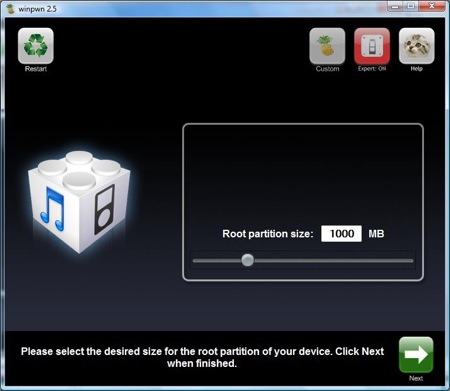Image resolution: width=450 pixels, height=391 pixels.
Task: Click the 'MB' unit label
Action: [376, 234]
